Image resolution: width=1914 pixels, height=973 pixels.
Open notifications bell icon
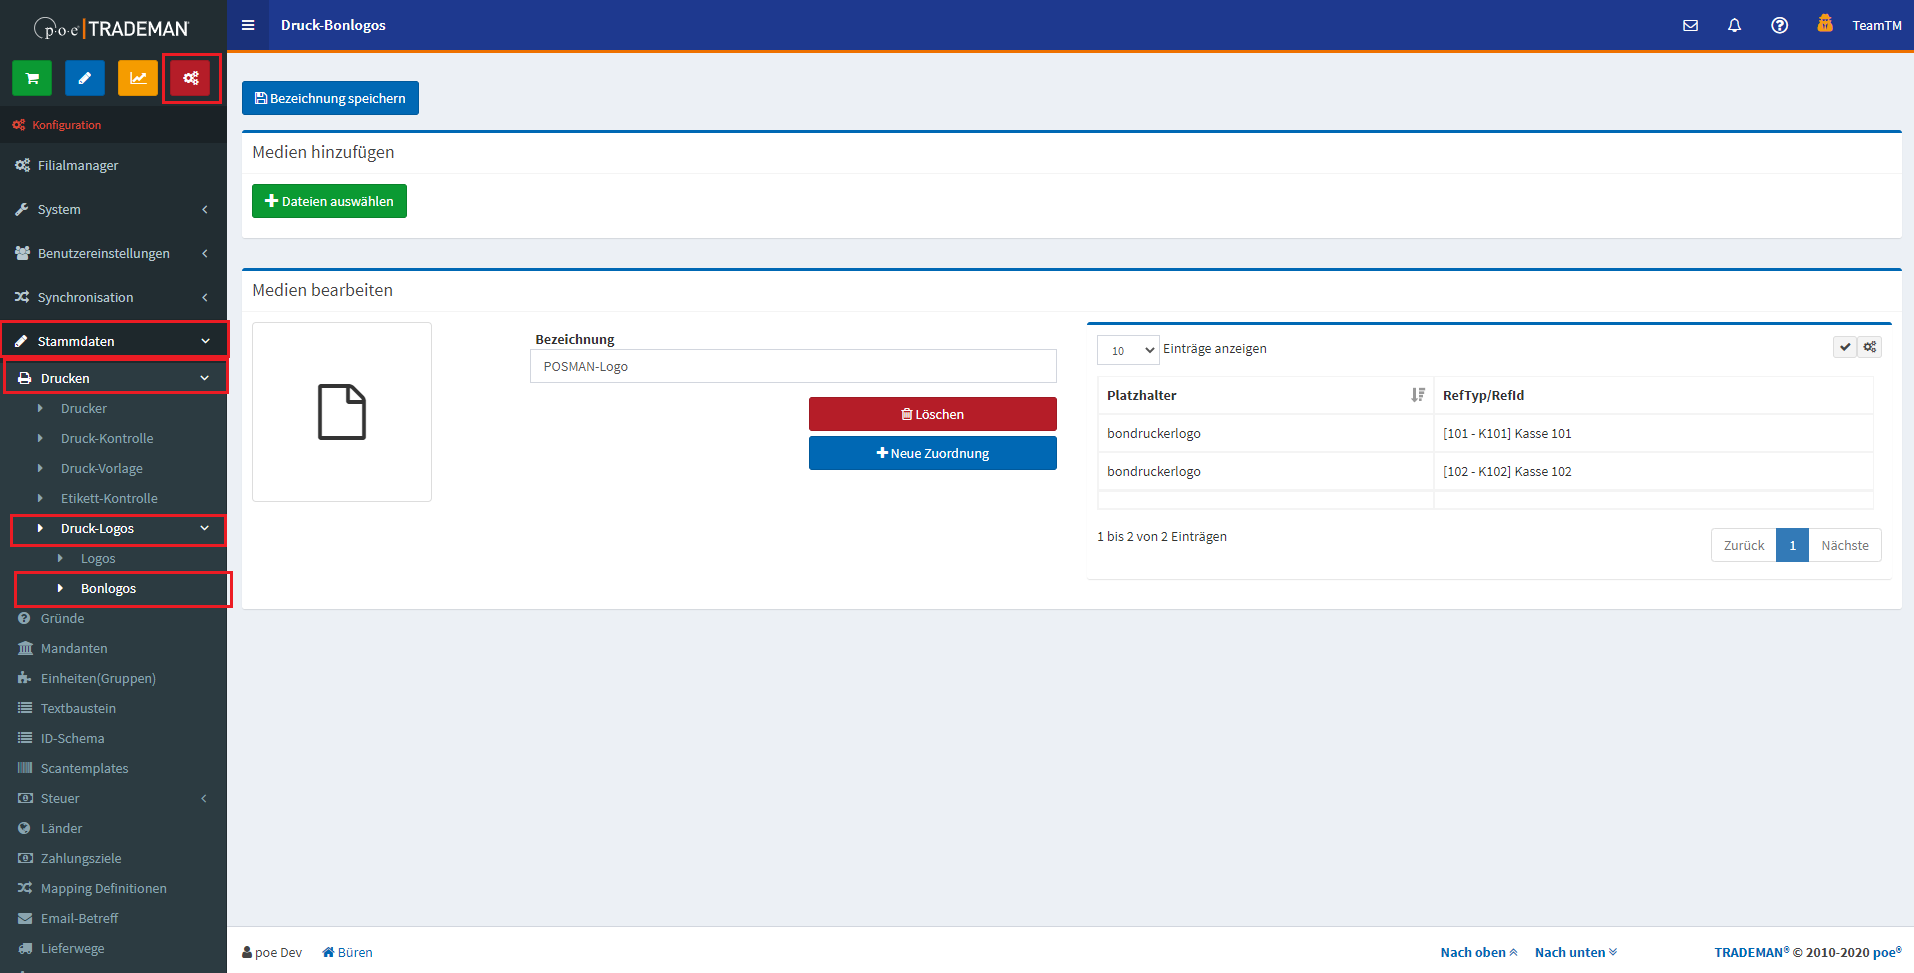point(1734,25)
